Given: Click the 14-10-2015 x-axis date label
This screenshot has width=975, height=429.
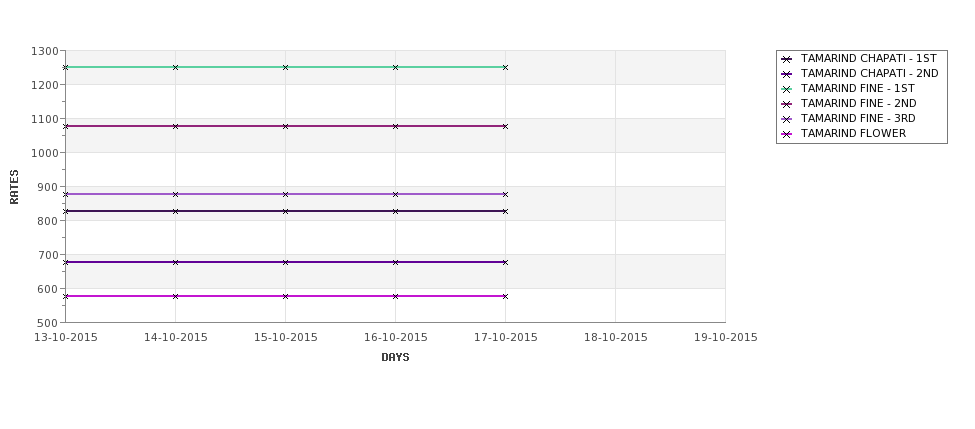Looking at the screenshot, I should (x=175, y=338).
